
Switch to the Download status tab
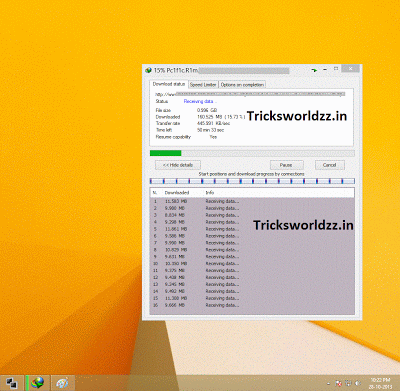pyautogui.click(x=169, y=84)
